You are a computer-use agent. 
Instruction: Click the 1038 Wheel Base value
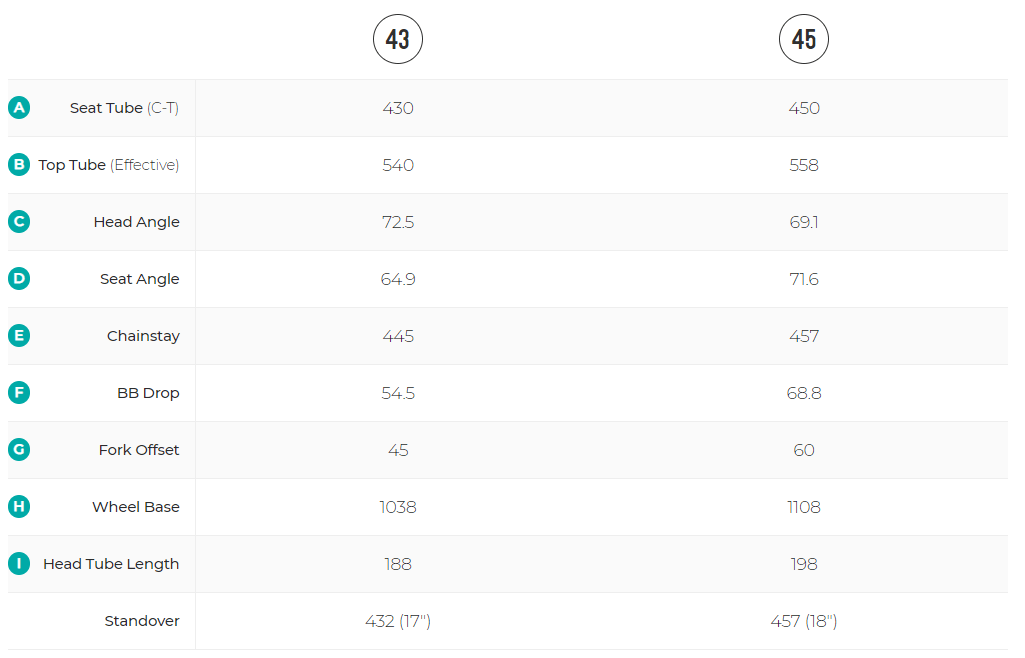tap(398, 507)
